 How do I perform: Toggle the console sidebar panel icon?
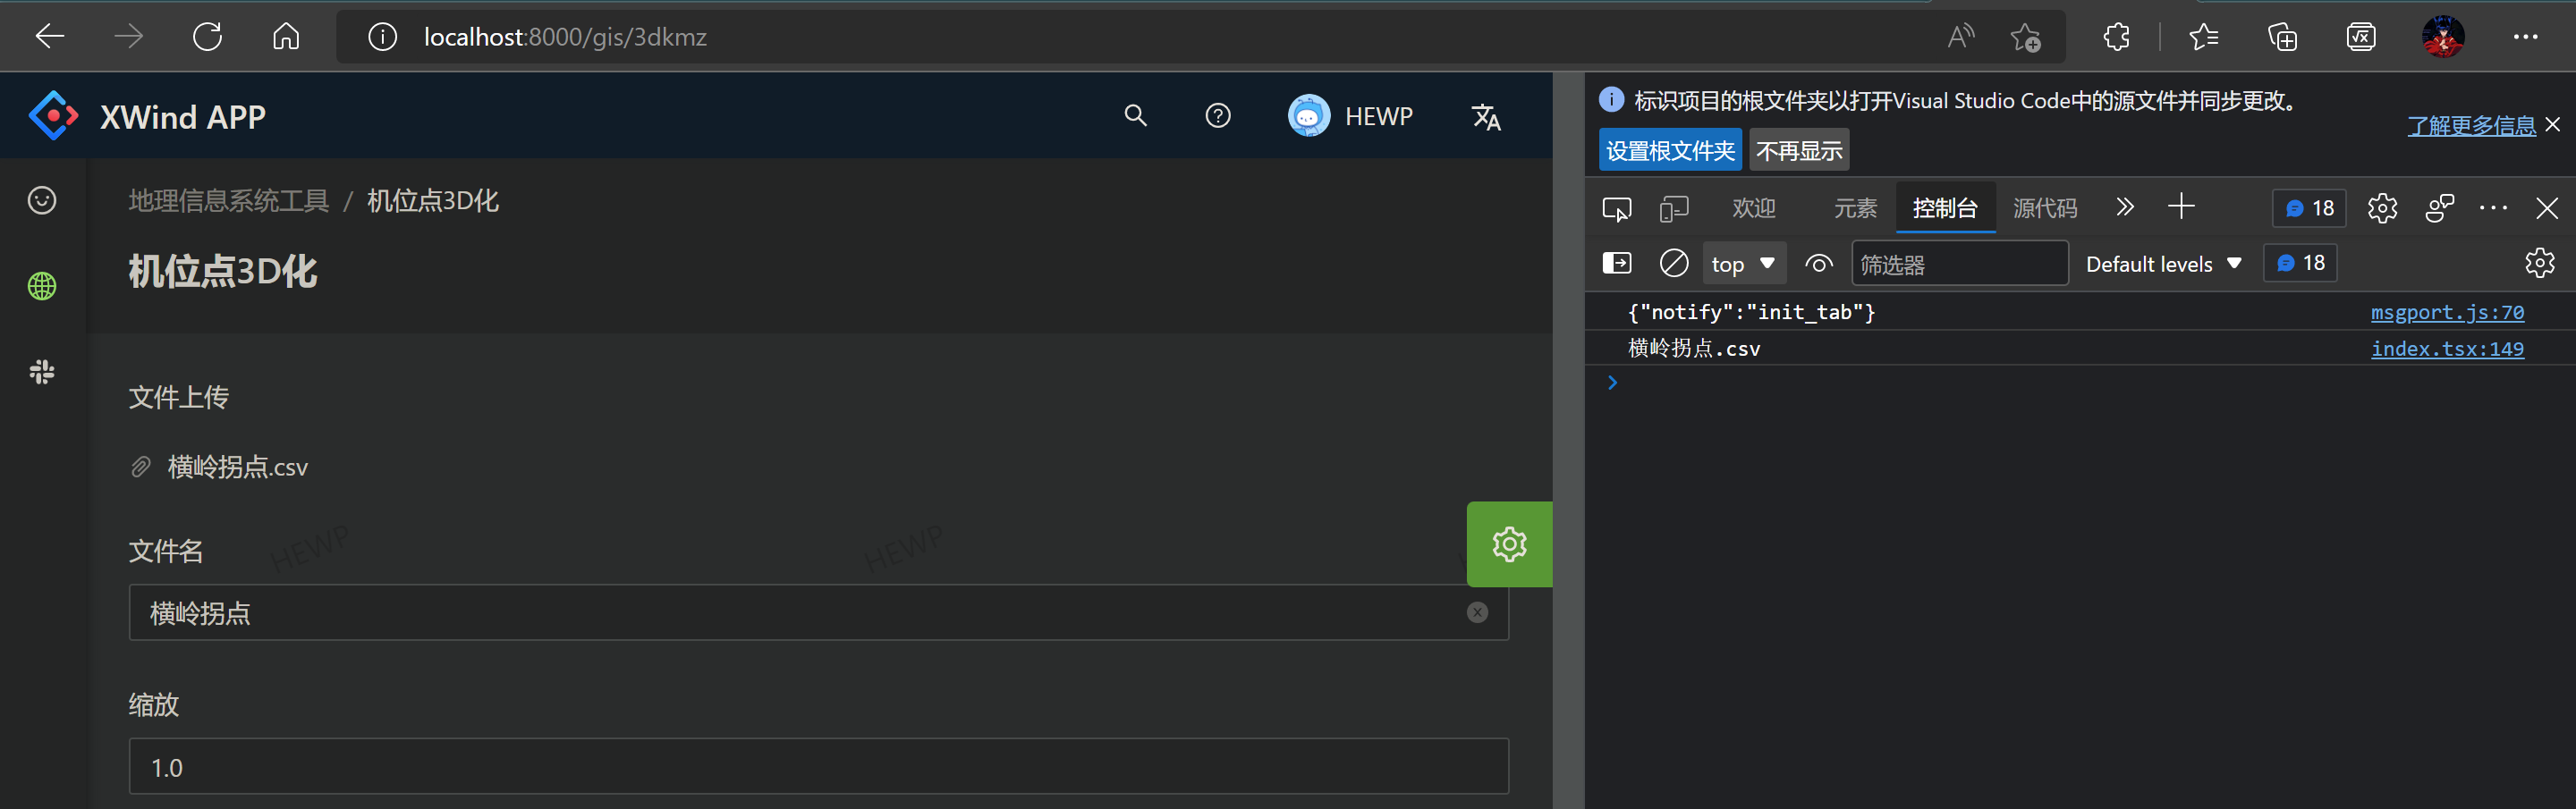(x=1617, y=263)
